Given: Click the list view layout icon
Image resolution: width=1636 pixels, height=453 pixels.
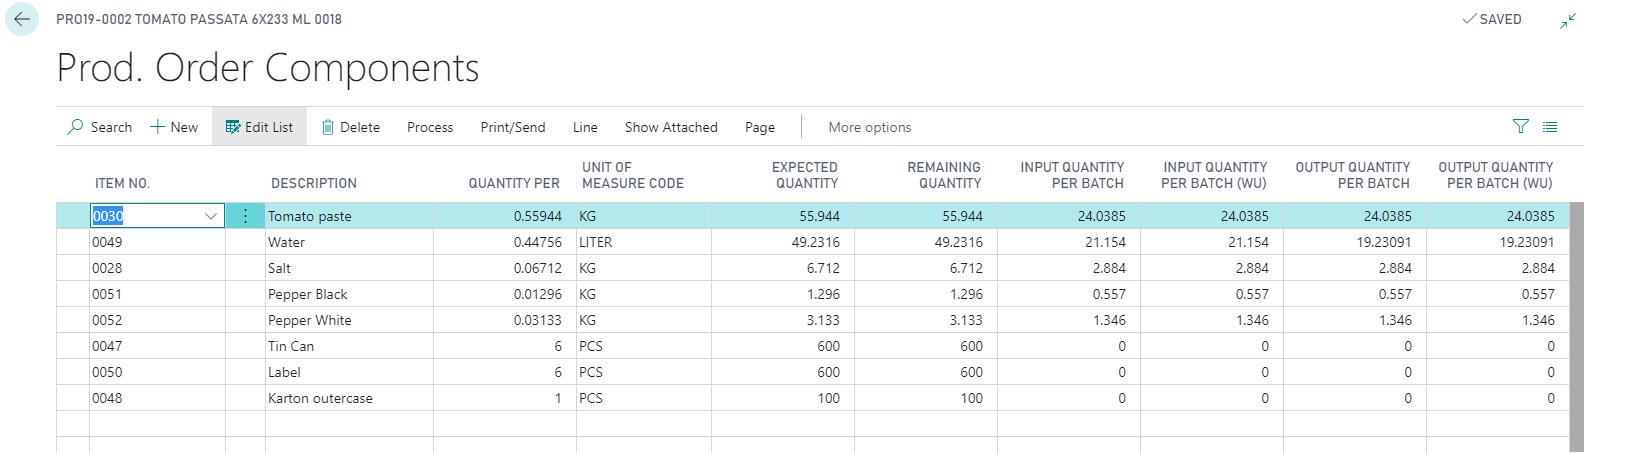Looking at the screenshot, I should (1550, 127).
